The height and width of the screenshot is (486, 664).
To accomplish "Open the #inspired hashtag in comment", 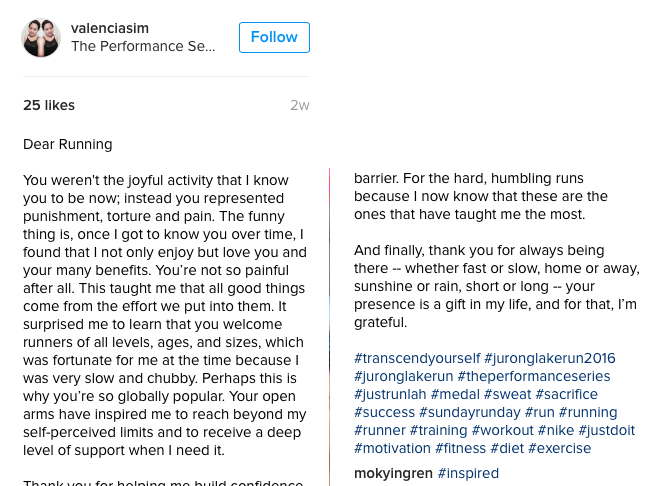I will [x=468, y=473].
